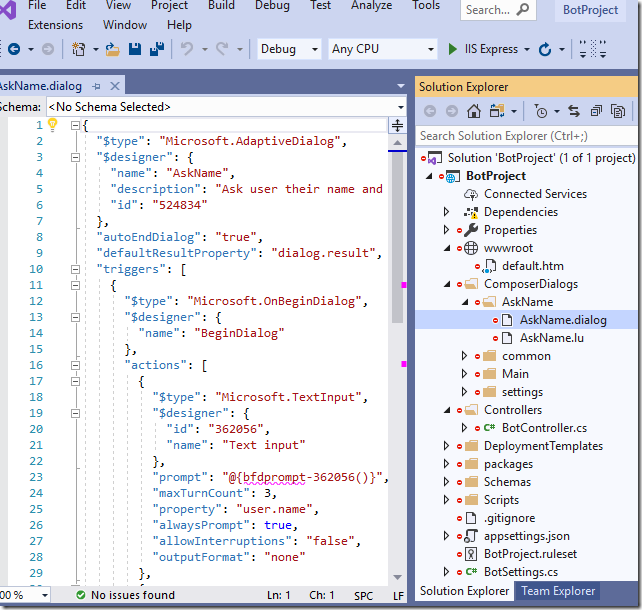
Task: Click the Open File folder icon
Action: (112, 49)
